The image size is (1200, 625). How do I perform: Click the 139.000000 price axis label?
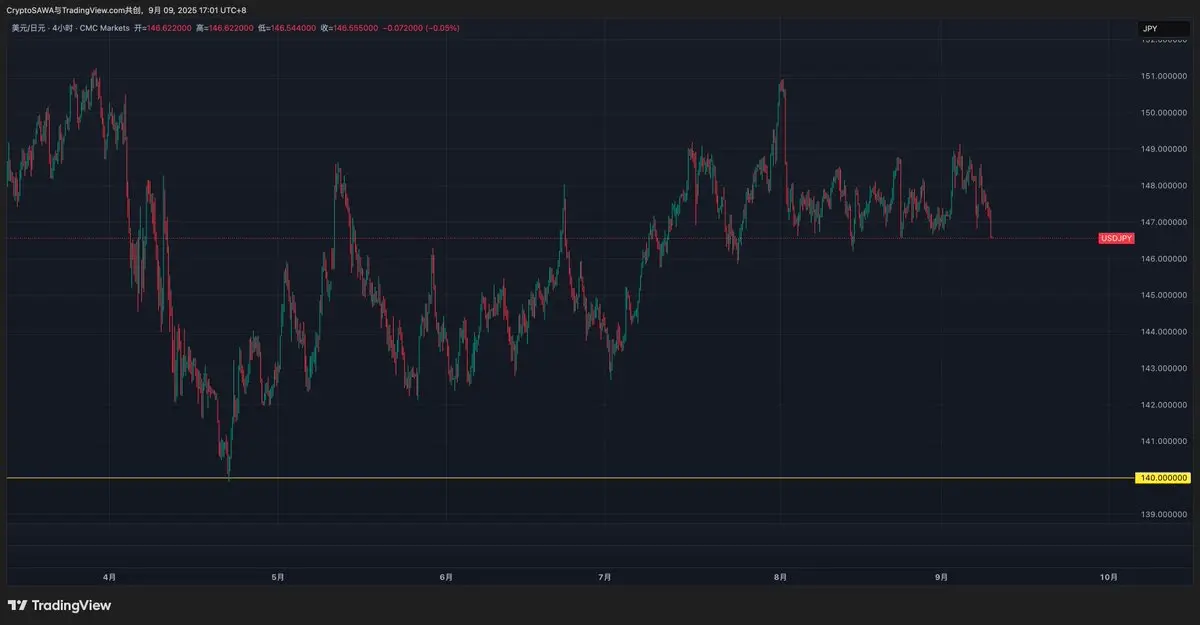tap(1164, 514)
